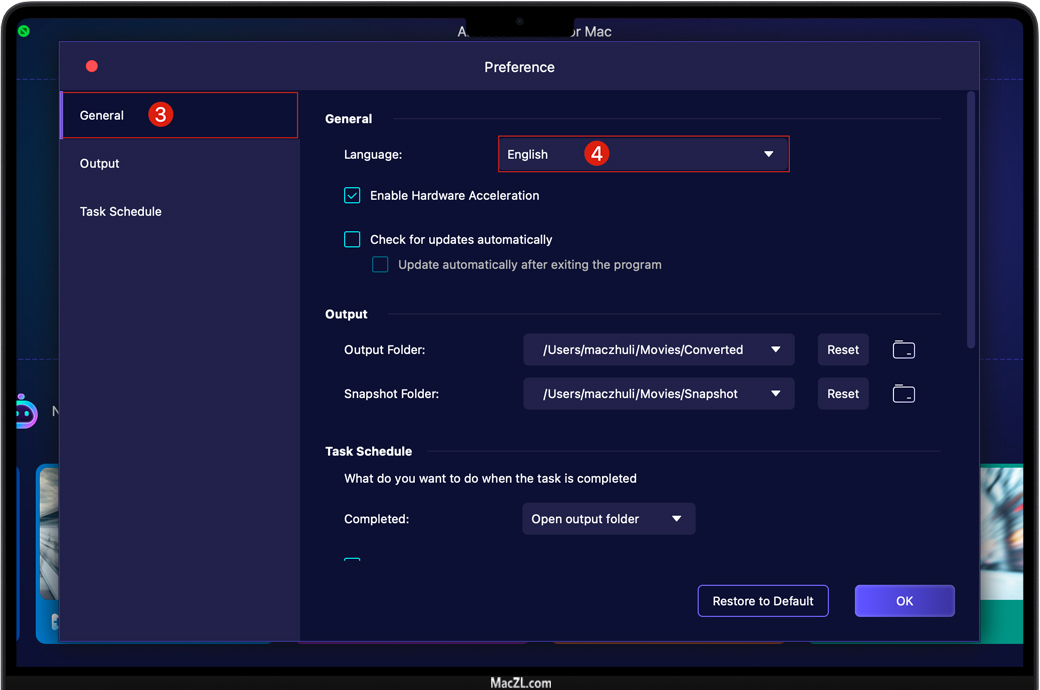Expand the Snapshot Folder path dropdown
Screen dimensions: 1040x690
[x=775, y=394]
